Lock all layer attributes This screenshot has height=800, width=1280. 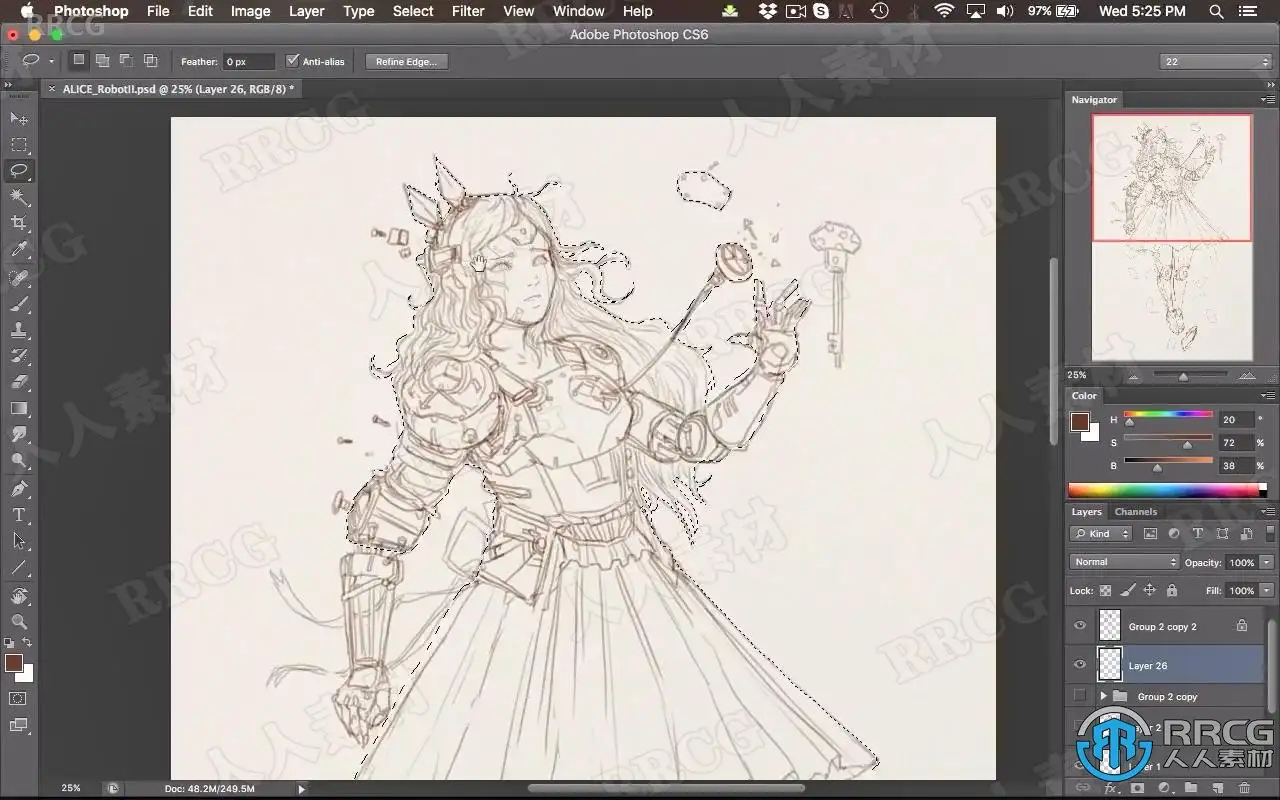[x=1171, y=591]
